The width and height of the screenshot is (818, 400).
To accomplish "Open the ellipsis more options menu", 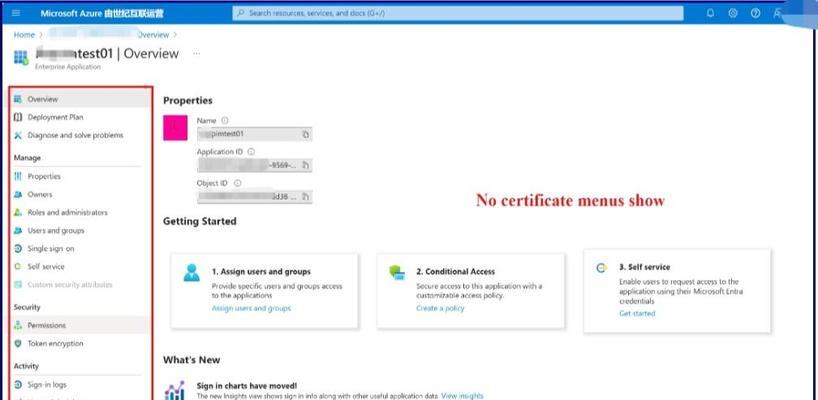I will point(197,53).
